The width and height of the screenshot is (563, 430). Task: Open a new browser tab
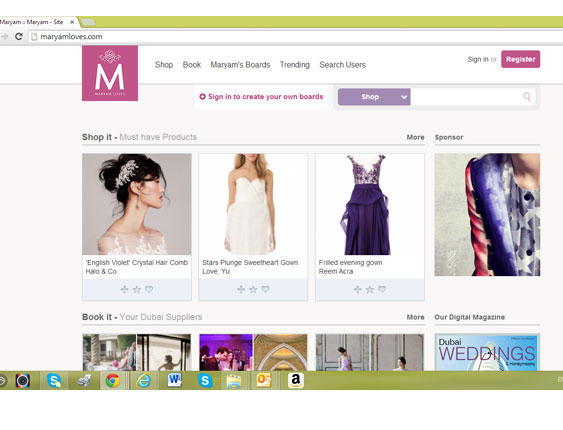click(x=88, y=22)
